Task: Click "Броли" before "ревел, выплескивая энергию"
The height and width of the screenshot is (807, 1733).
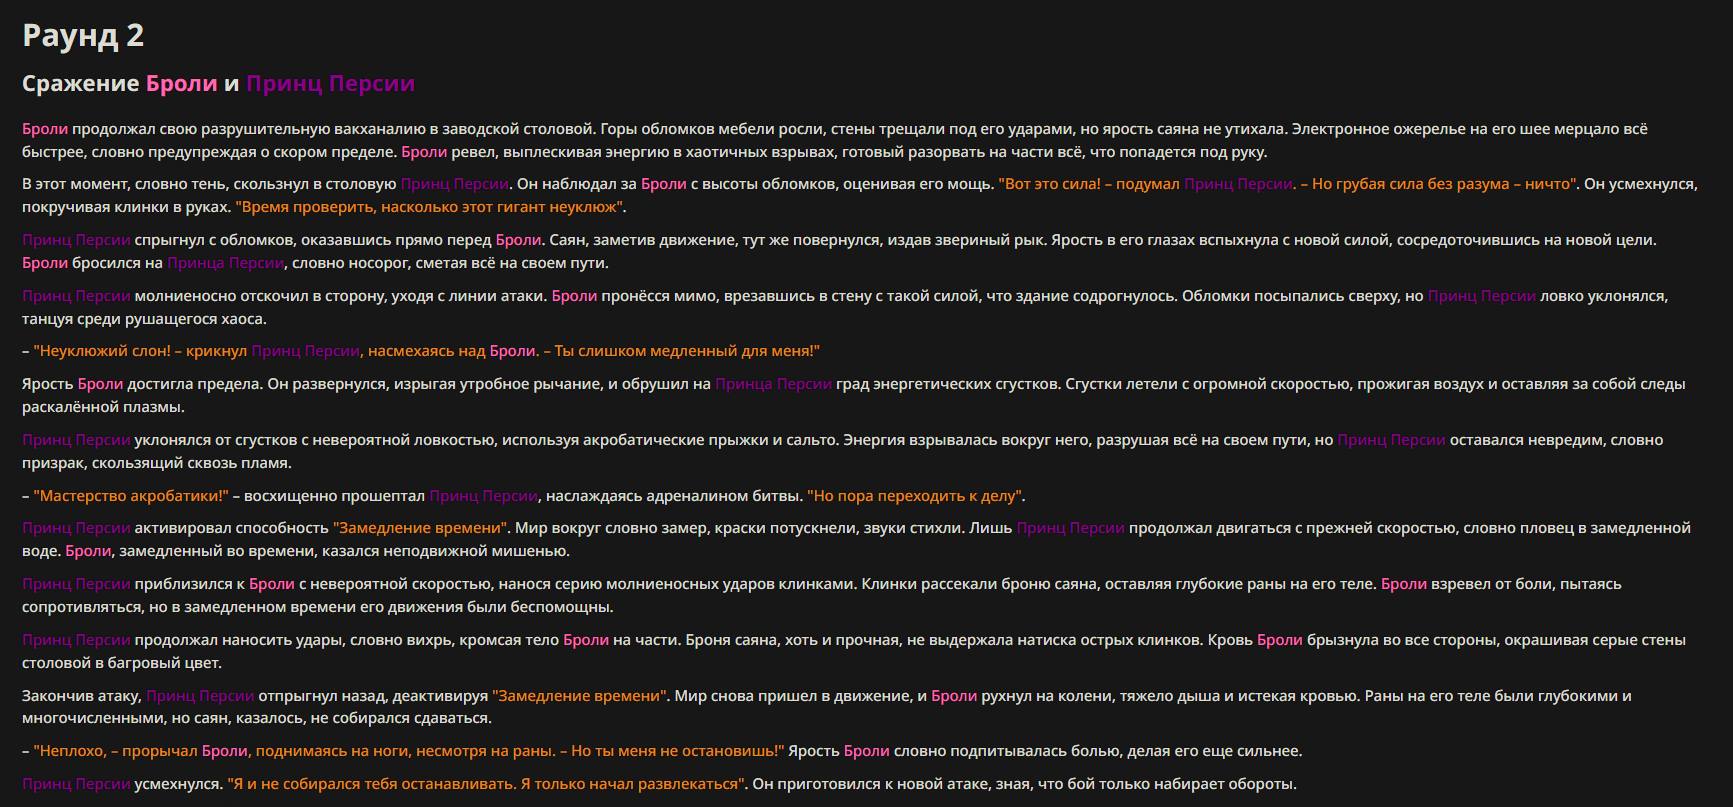Action: point(424,152)
